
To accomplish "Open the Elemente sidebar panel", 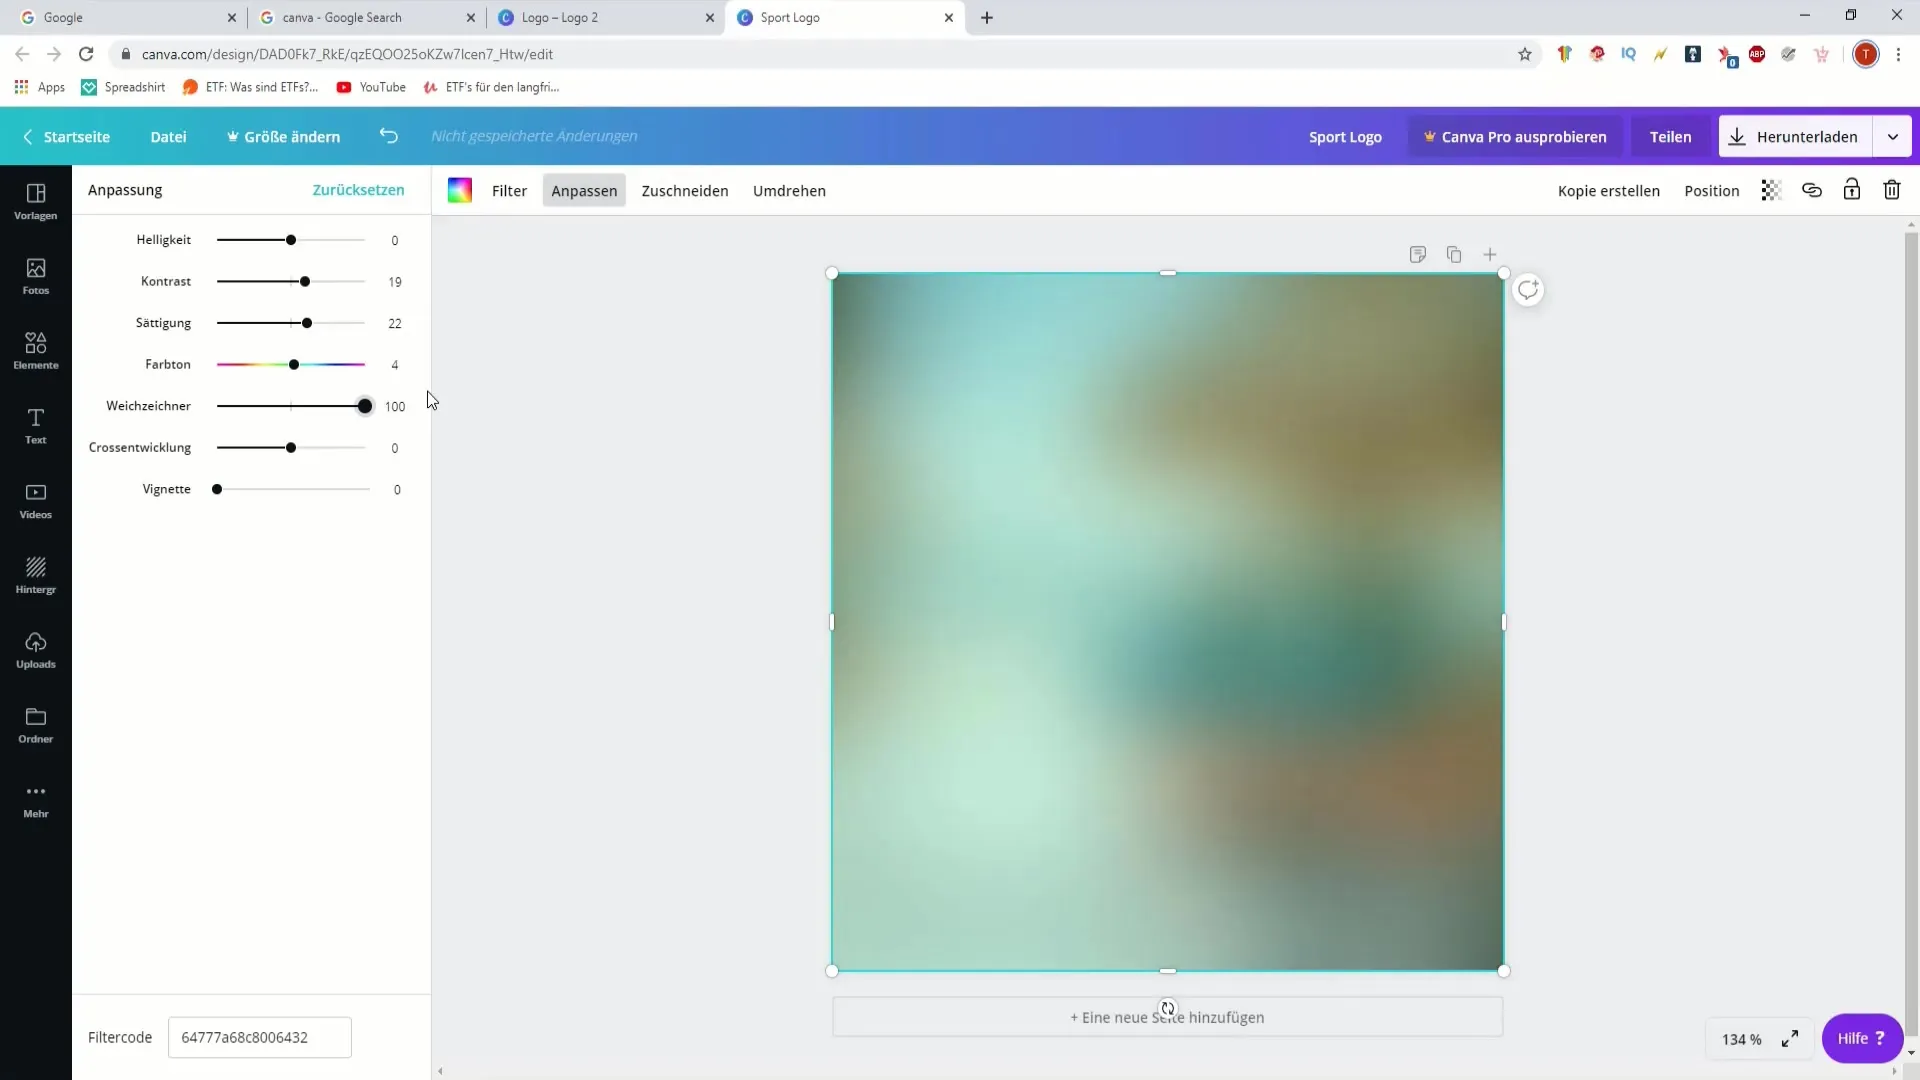I will [36, 351].
